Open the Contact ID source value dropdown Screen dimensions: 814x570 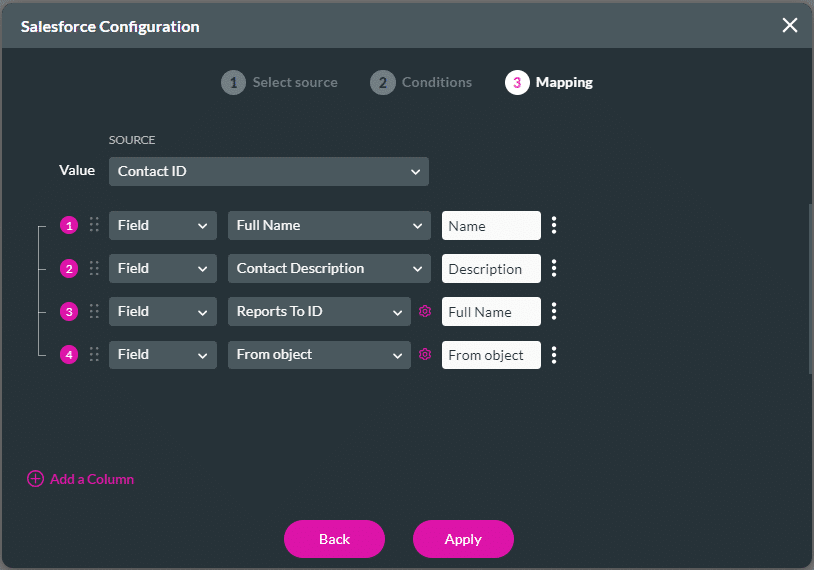269,171
